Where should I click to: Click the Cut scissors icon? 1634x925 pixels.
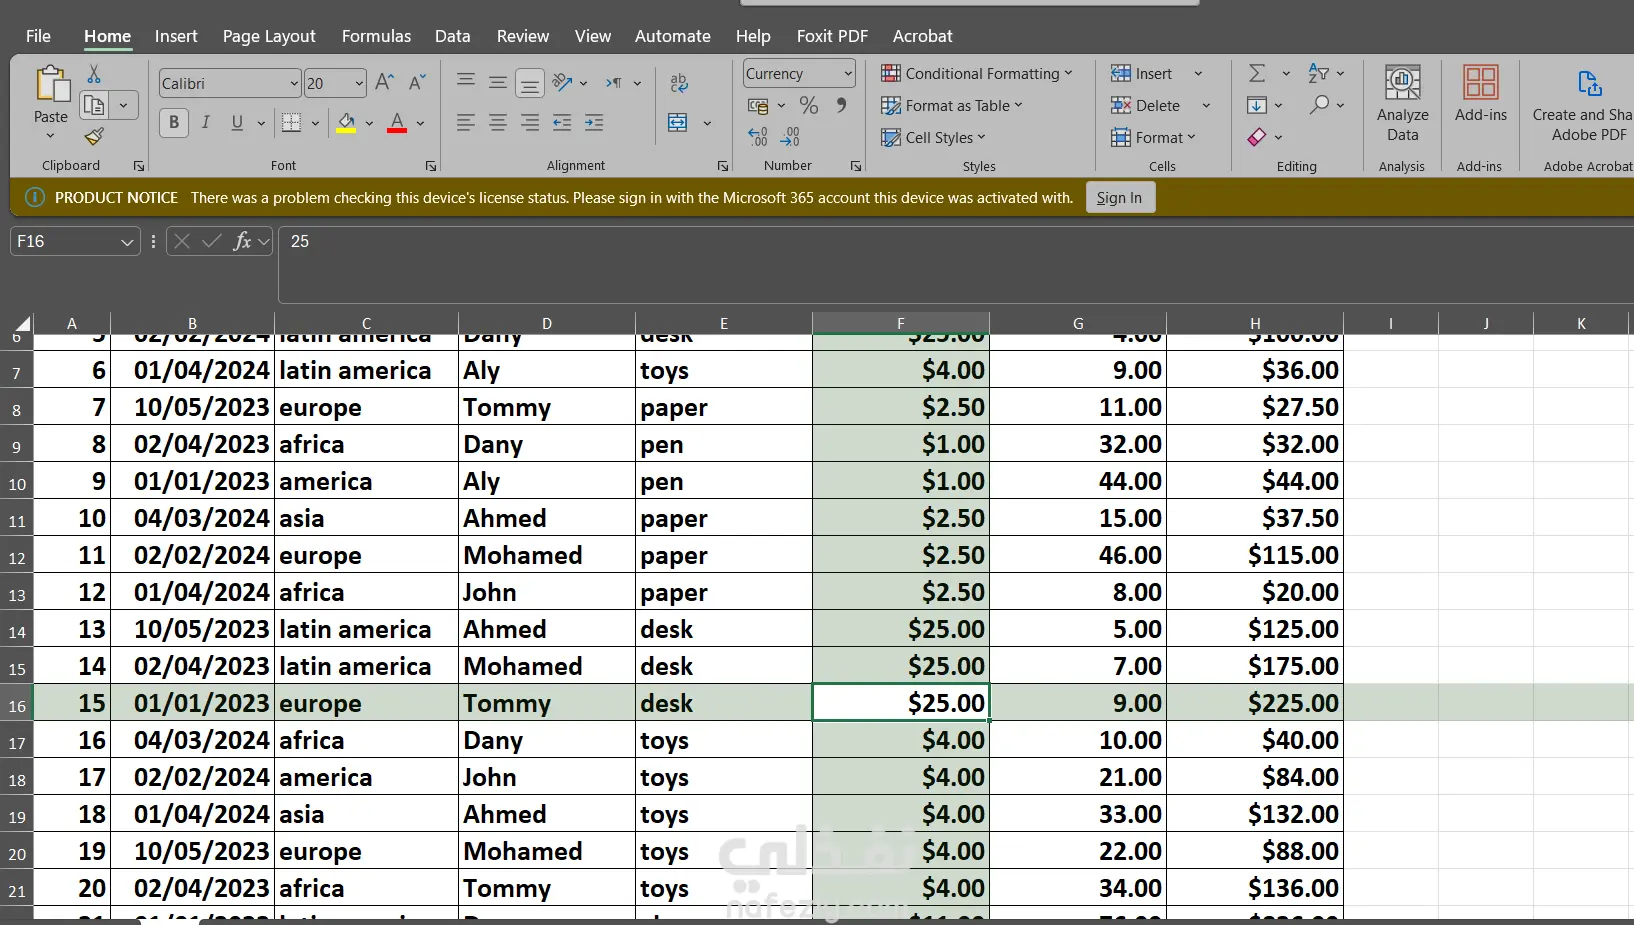click(94, 74)
